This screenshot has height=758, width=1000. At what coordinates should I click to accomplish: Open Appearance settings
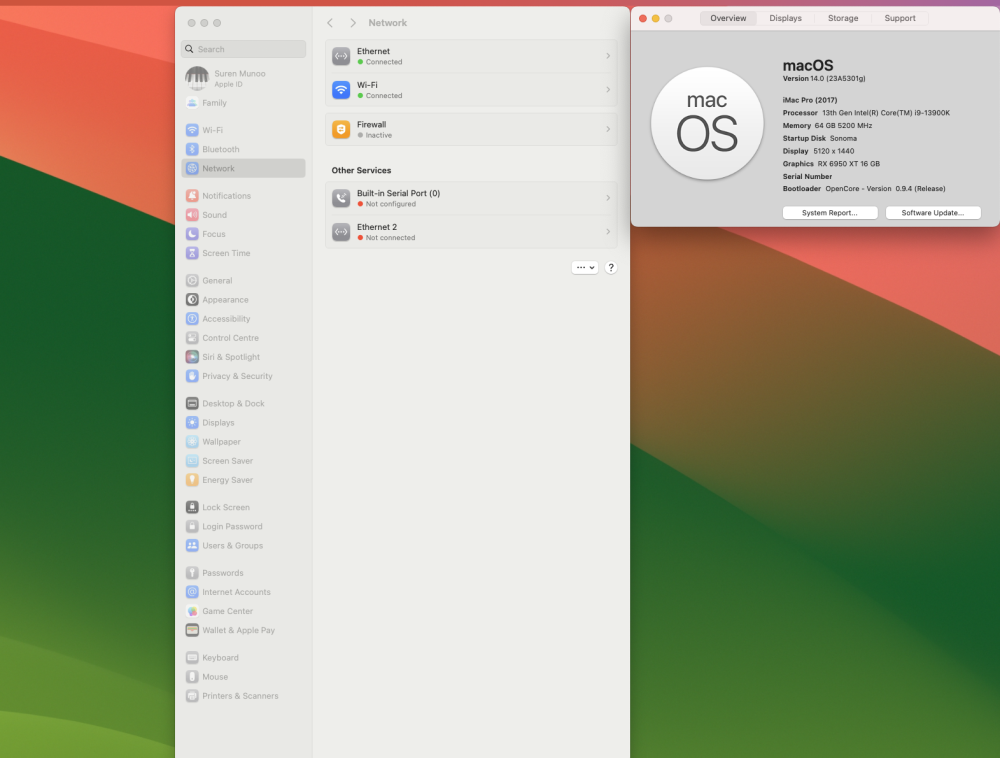pyautogui.click(x=243, y=300)
